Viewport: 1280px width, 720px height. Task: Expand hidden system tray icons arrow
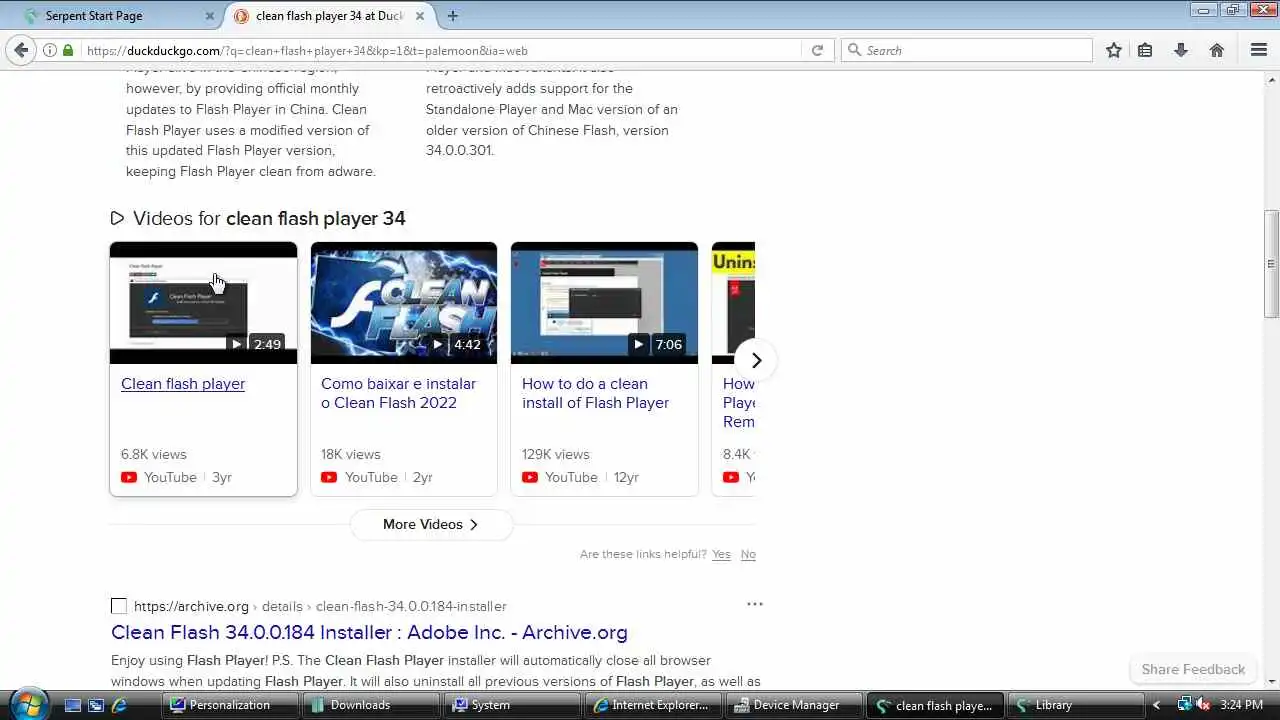click(x=1157, y=705)
